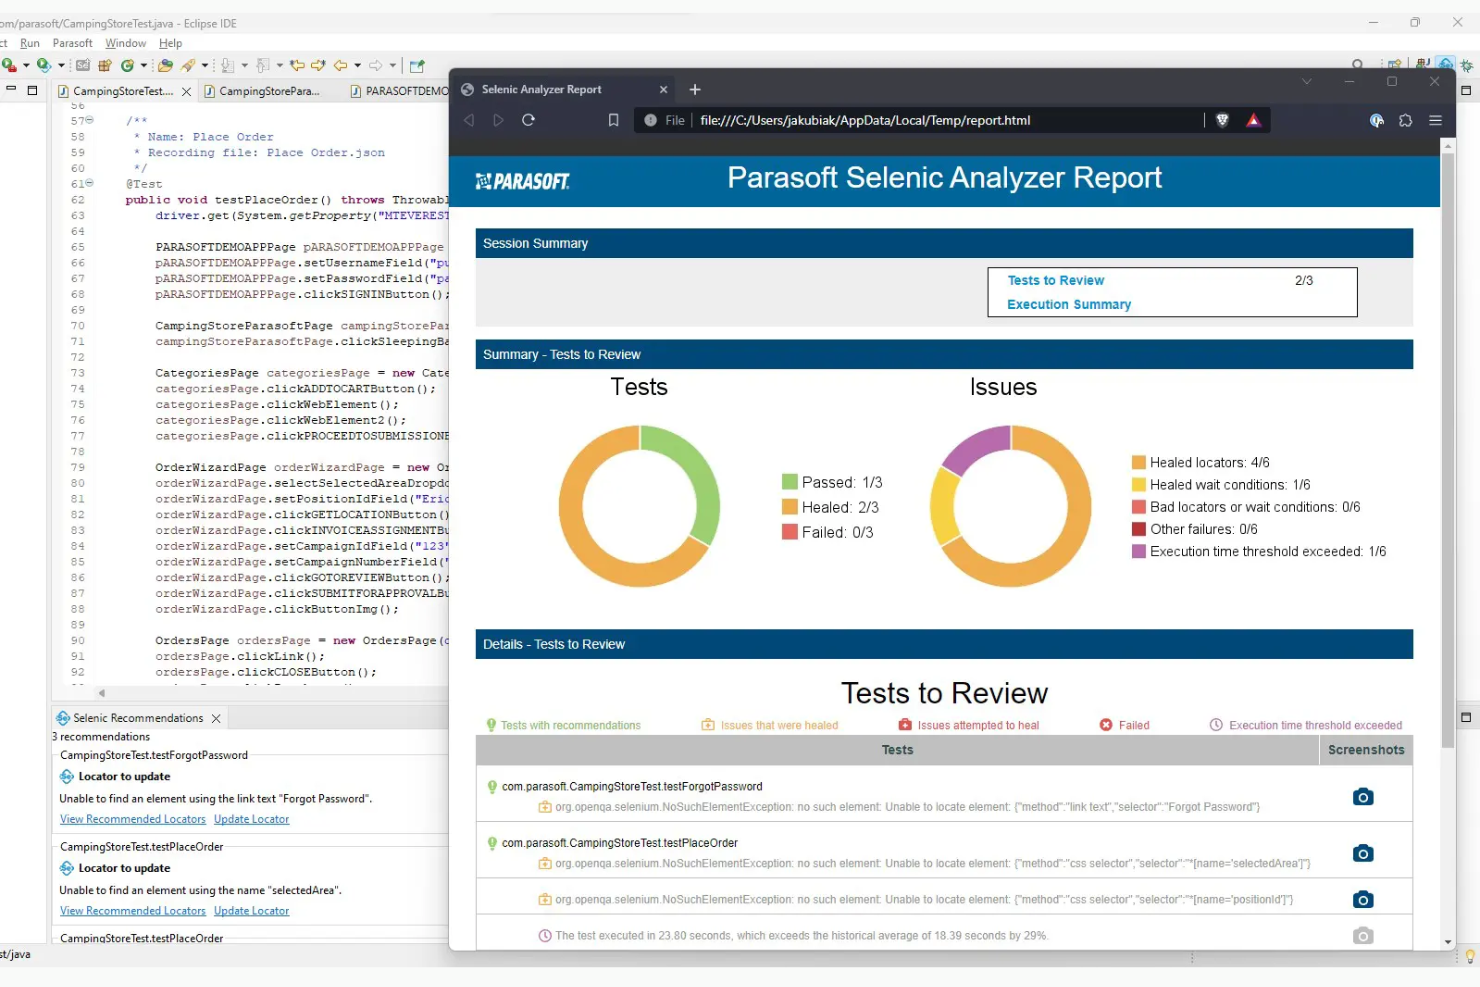Open the Brave hamburger menu
The height and width of the screenshot is (987, 1480).
point(1436,120)
